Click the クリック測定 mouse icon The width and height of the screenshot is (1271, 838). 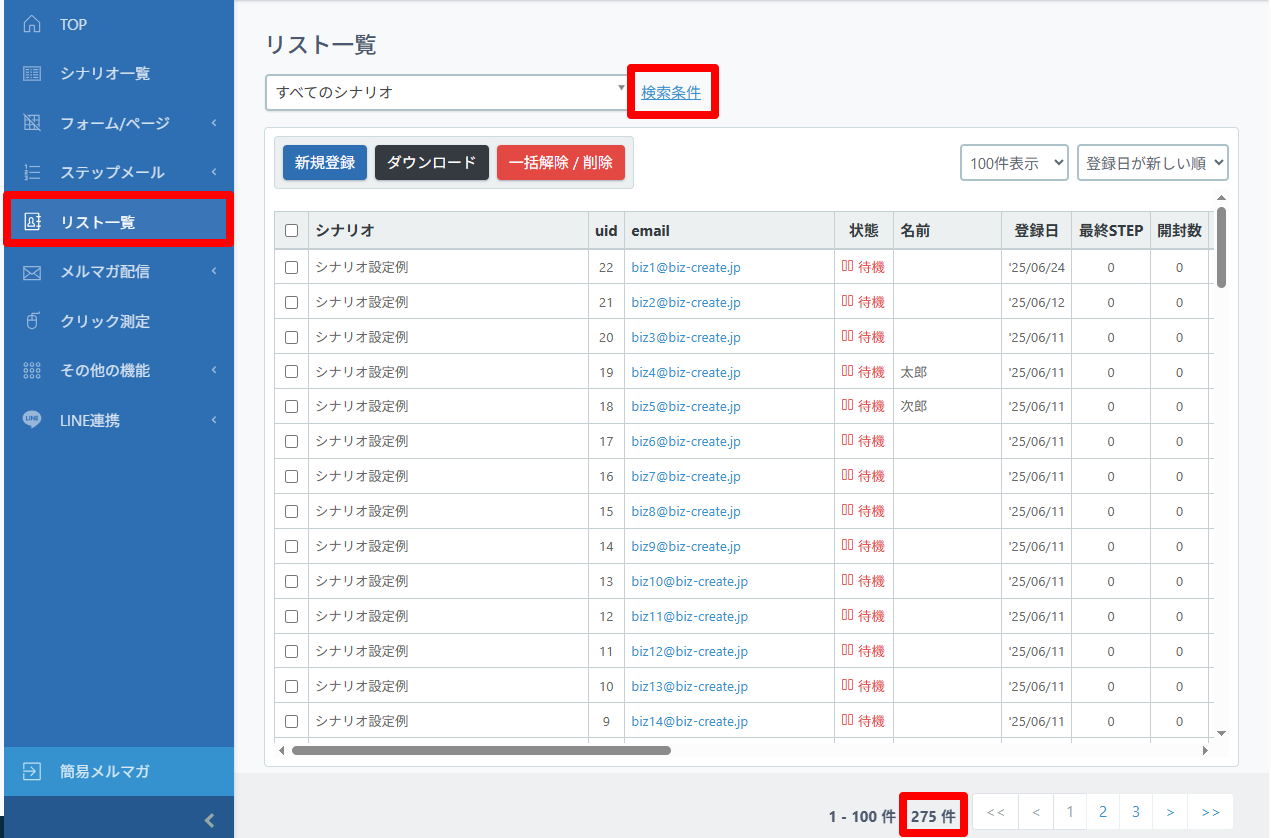[32, 321]
